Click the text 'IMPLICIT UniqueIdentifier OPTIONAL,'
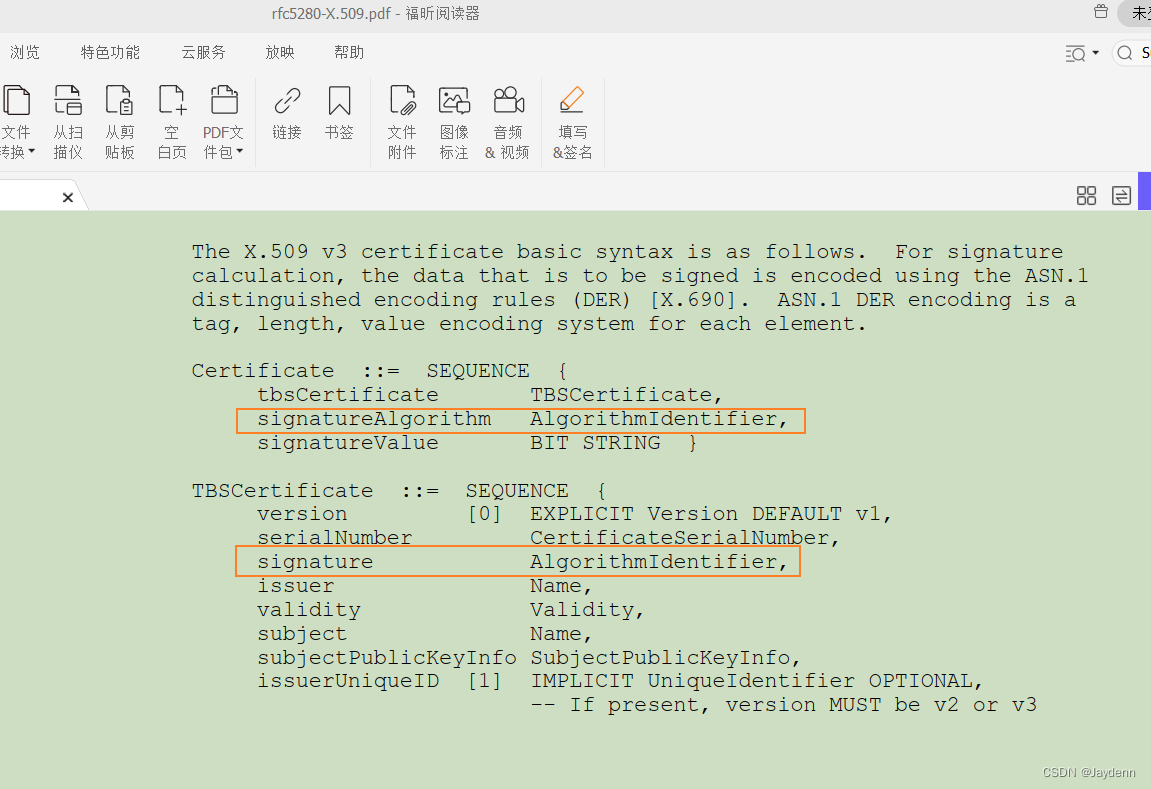The image size is (1151, 789). pos(756,681)
